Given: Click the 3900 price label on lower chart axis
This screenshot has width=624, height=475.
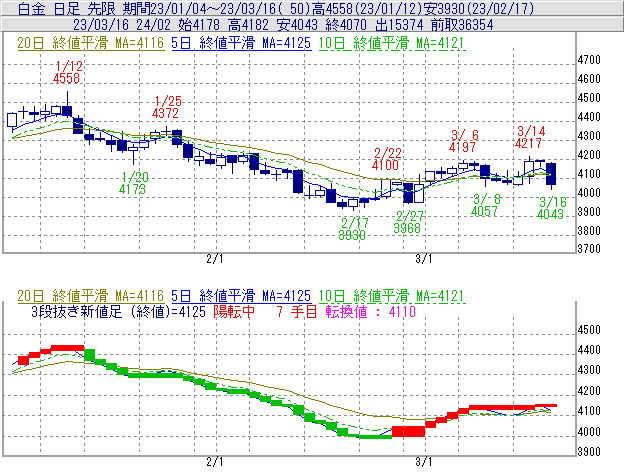Looking at the screenshot, I should click(589, 452).
